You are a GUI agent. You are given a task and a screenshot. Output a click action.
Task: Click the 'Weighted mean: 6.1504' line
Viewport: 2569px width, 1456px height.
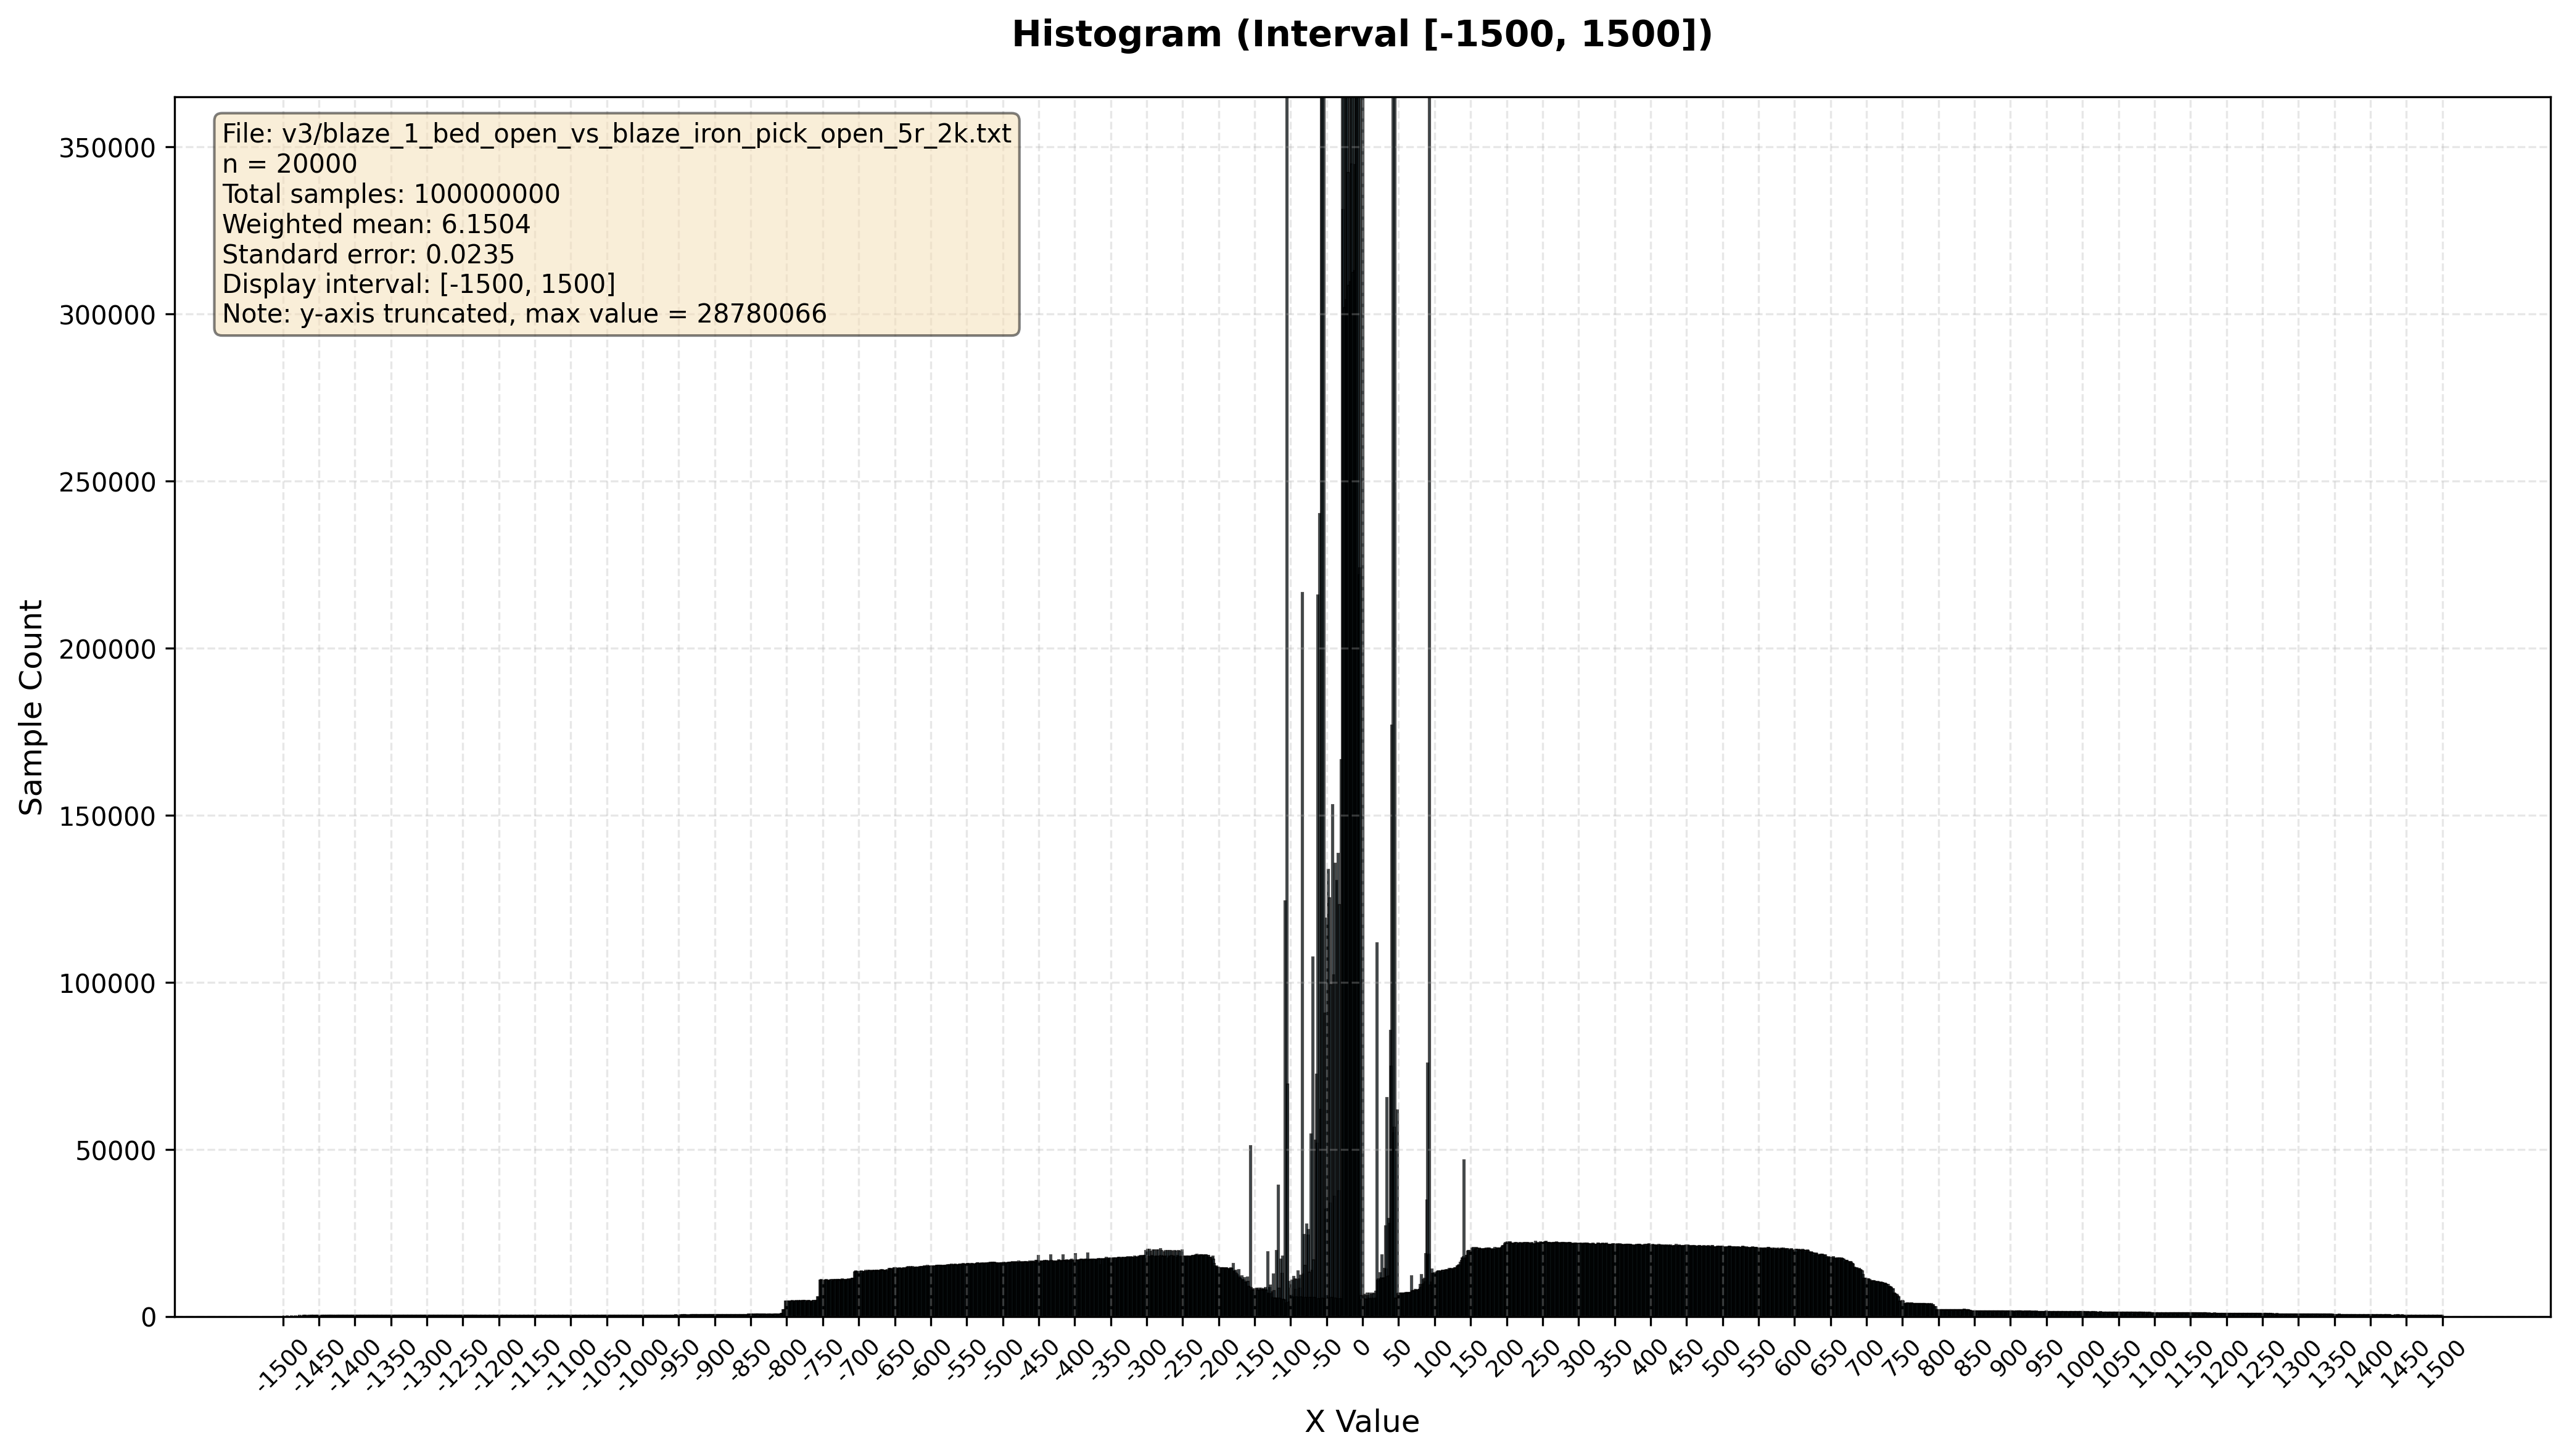click(376, 224)
